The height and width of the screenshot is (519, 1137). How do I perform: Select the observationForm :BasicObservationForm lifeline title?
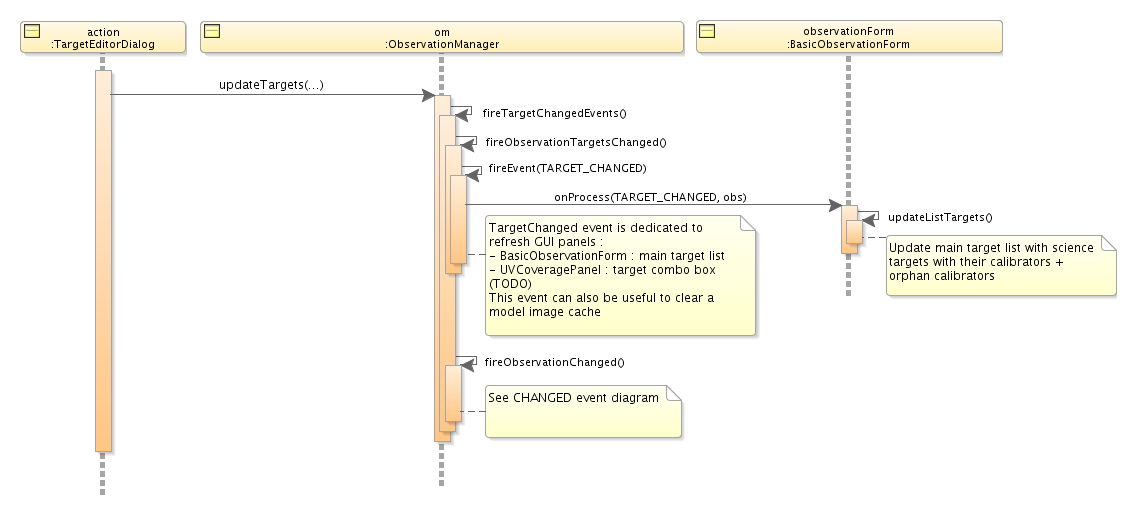point(848,38)
